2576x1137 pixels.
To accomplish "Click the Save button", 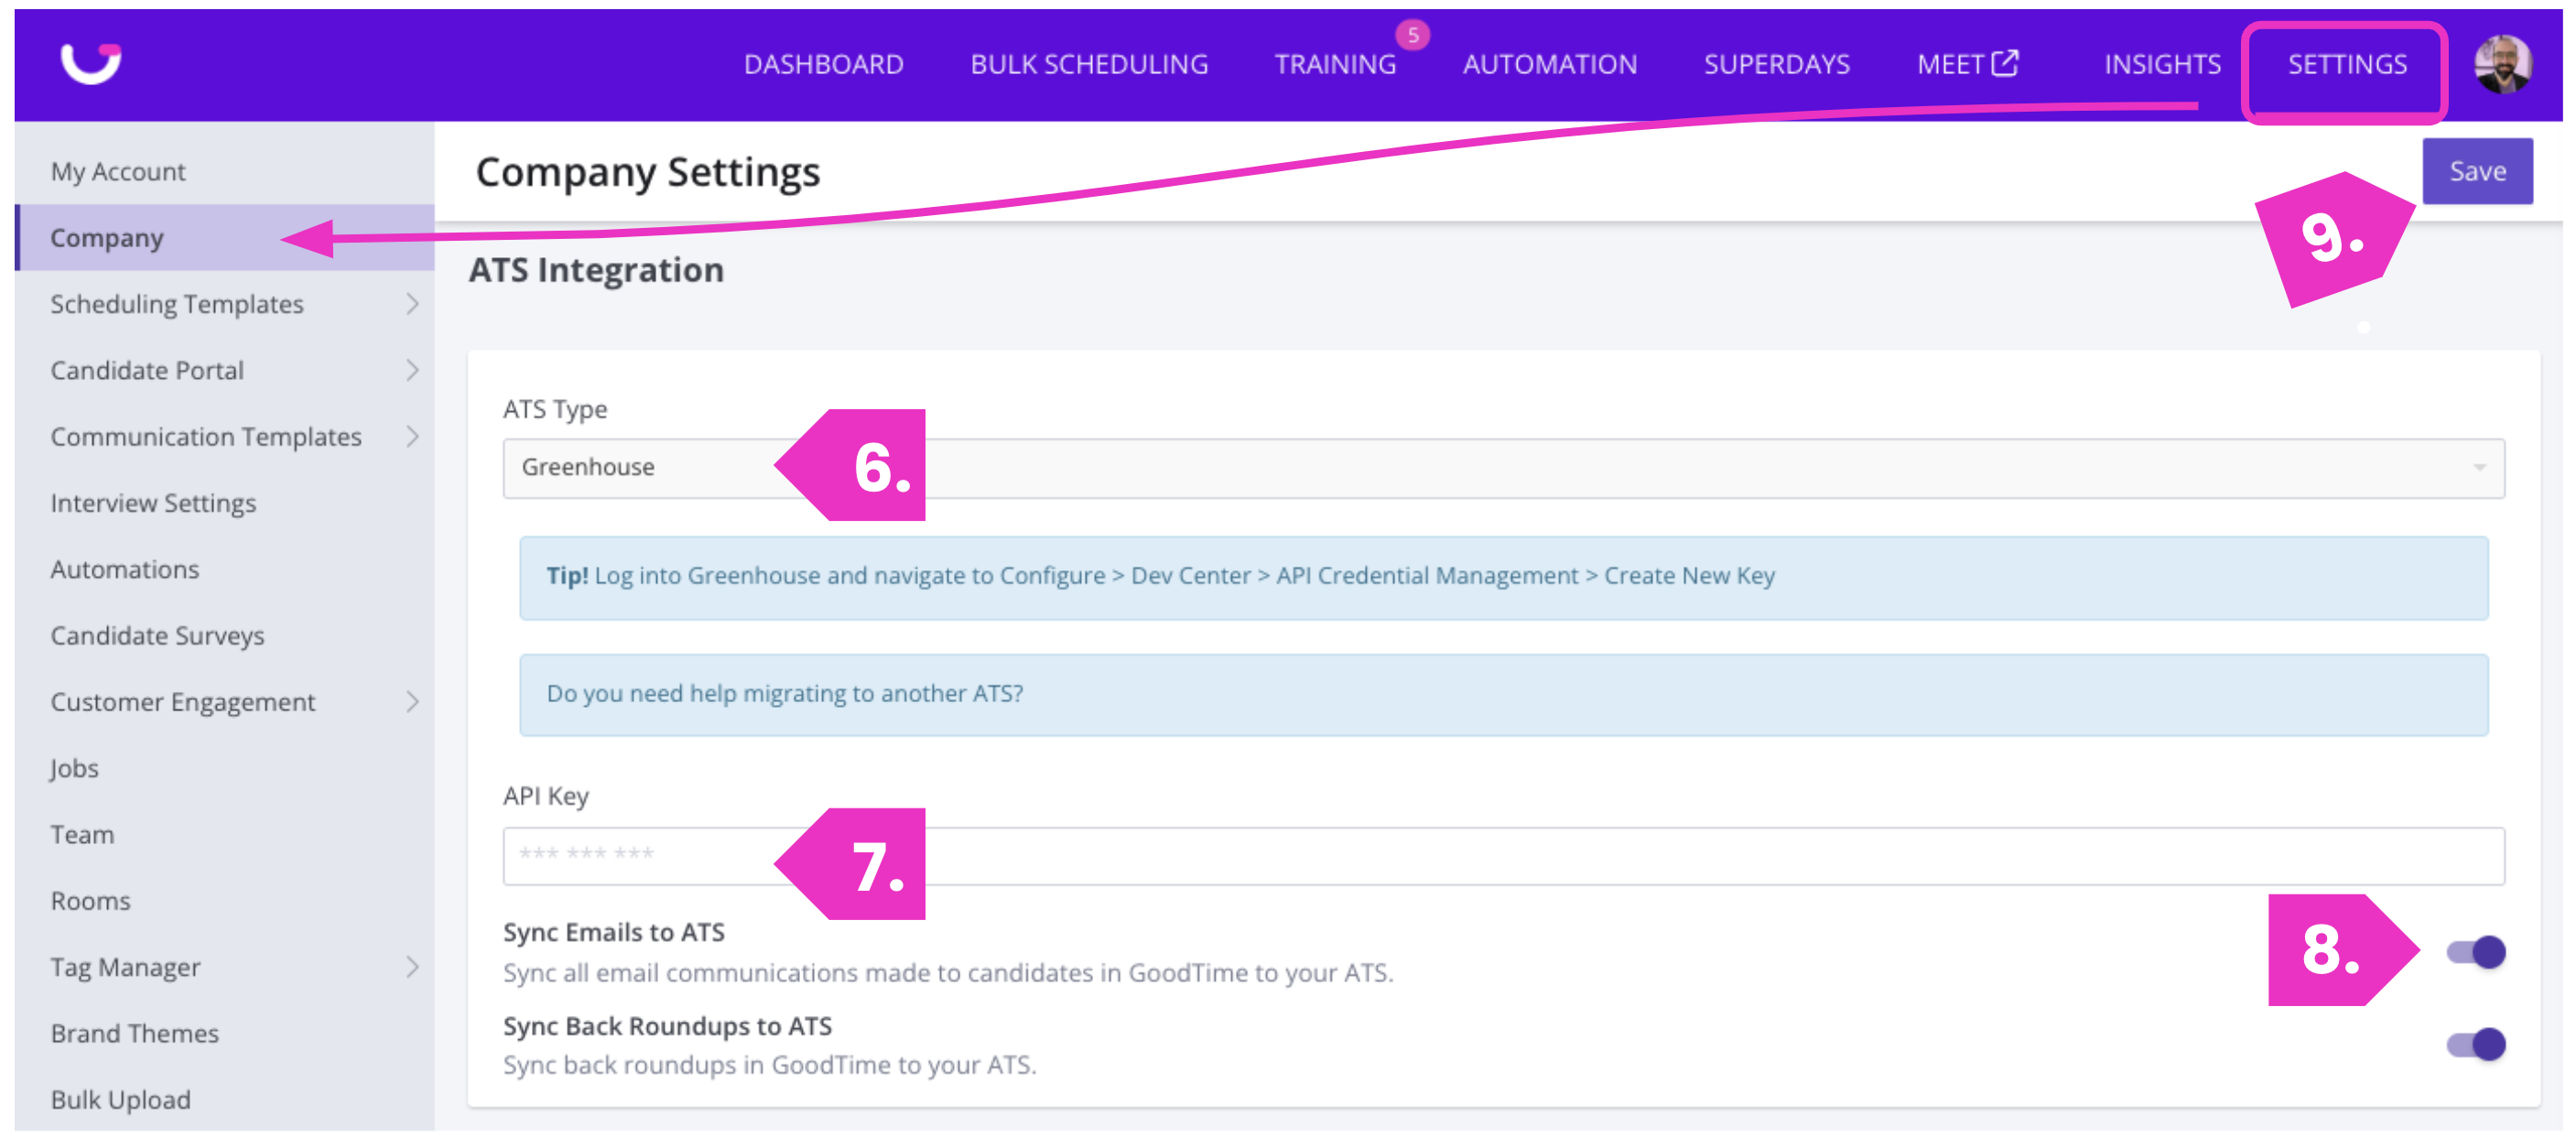I will 2477,171.
